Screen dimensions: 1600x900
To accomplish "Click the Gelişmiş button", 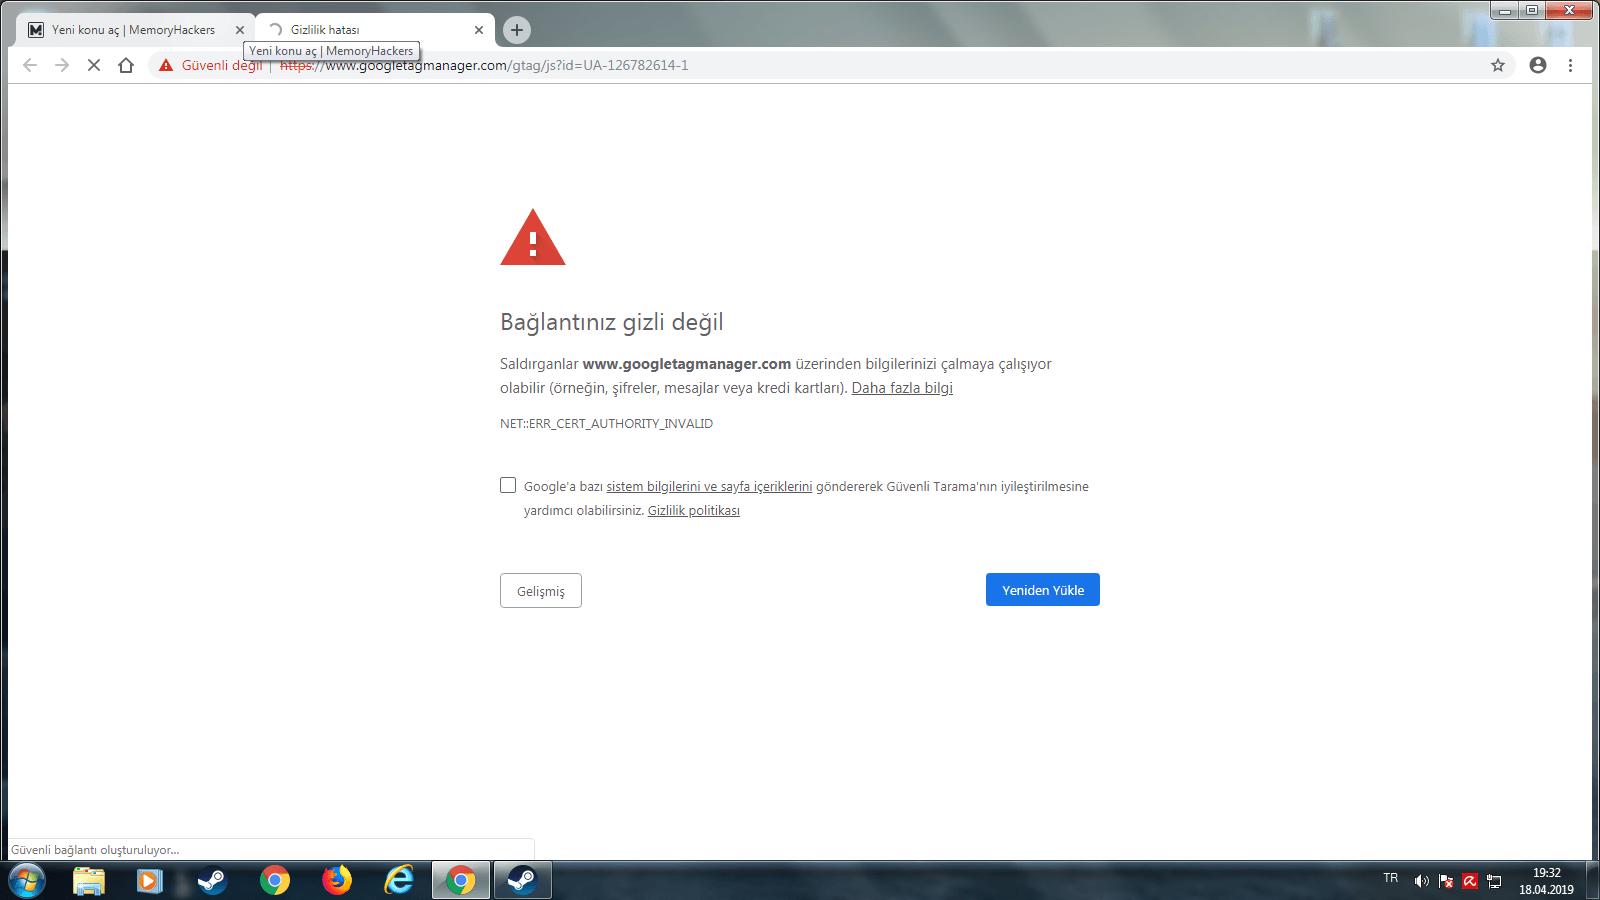I will click(x=541, y=591).
